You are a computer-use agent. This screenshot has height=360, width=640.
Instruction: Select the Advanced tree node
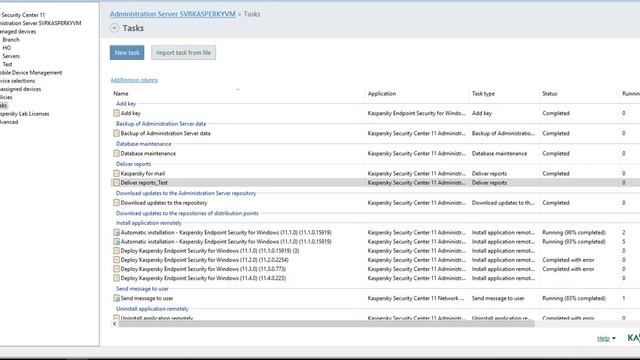[x=9, y=122]
